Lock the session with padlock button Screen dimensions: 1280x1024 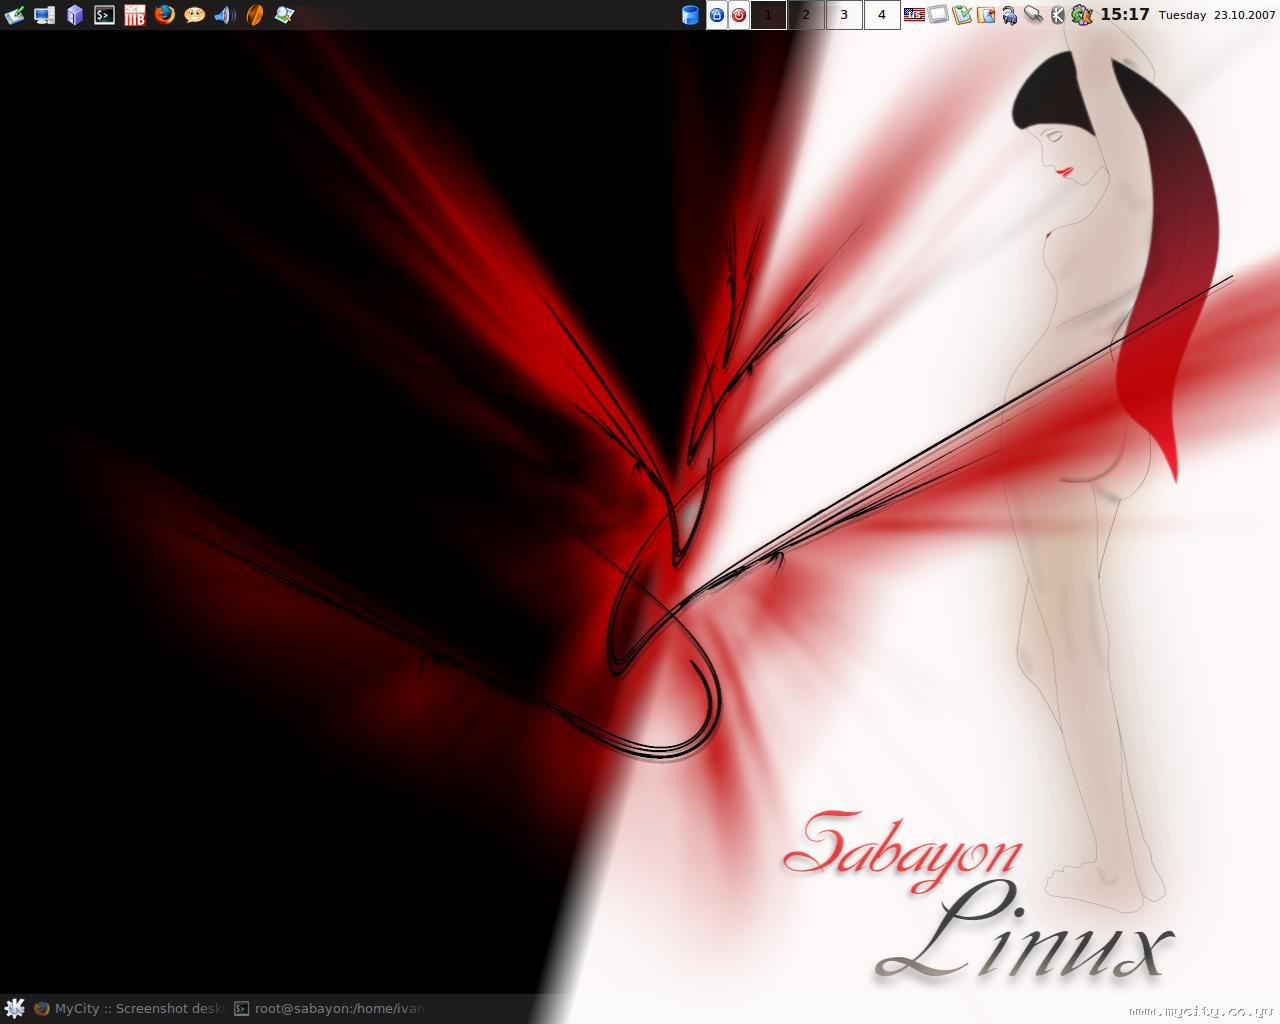(x=717, y=15)
